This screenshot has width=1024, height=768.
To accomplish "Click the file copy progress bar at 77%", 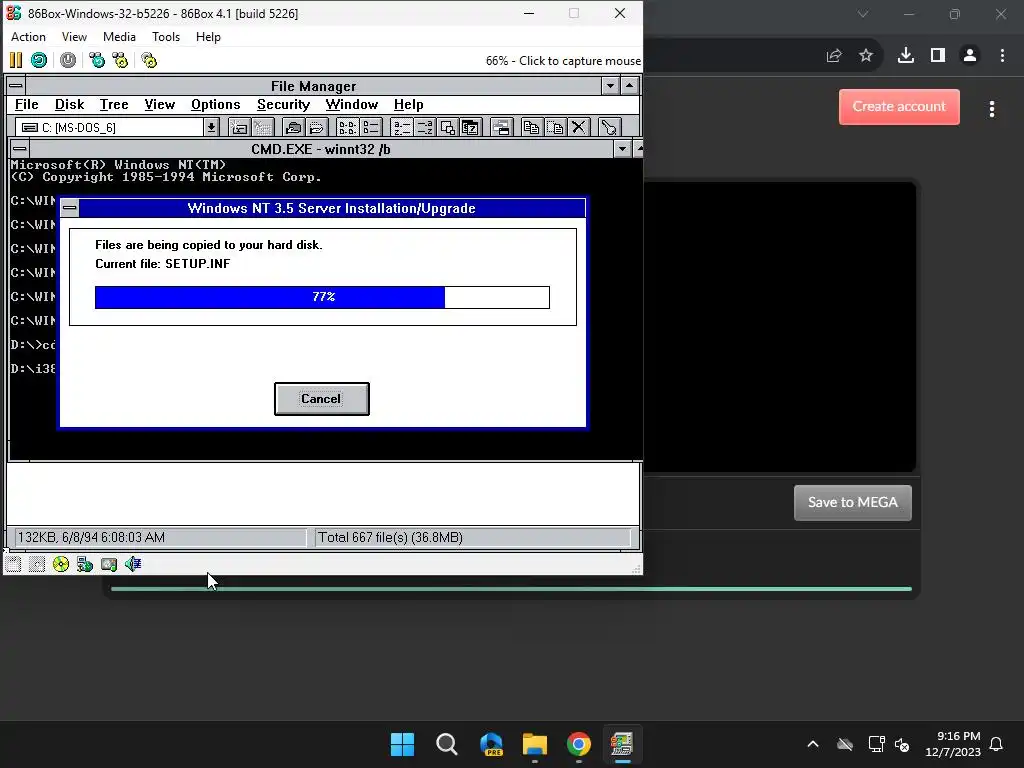I will (322, 297).
